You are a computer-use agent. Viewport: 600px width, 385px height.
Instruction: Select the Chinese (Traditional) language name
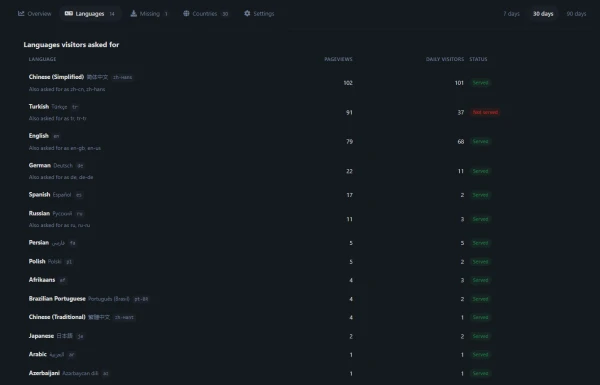[57, 317]
